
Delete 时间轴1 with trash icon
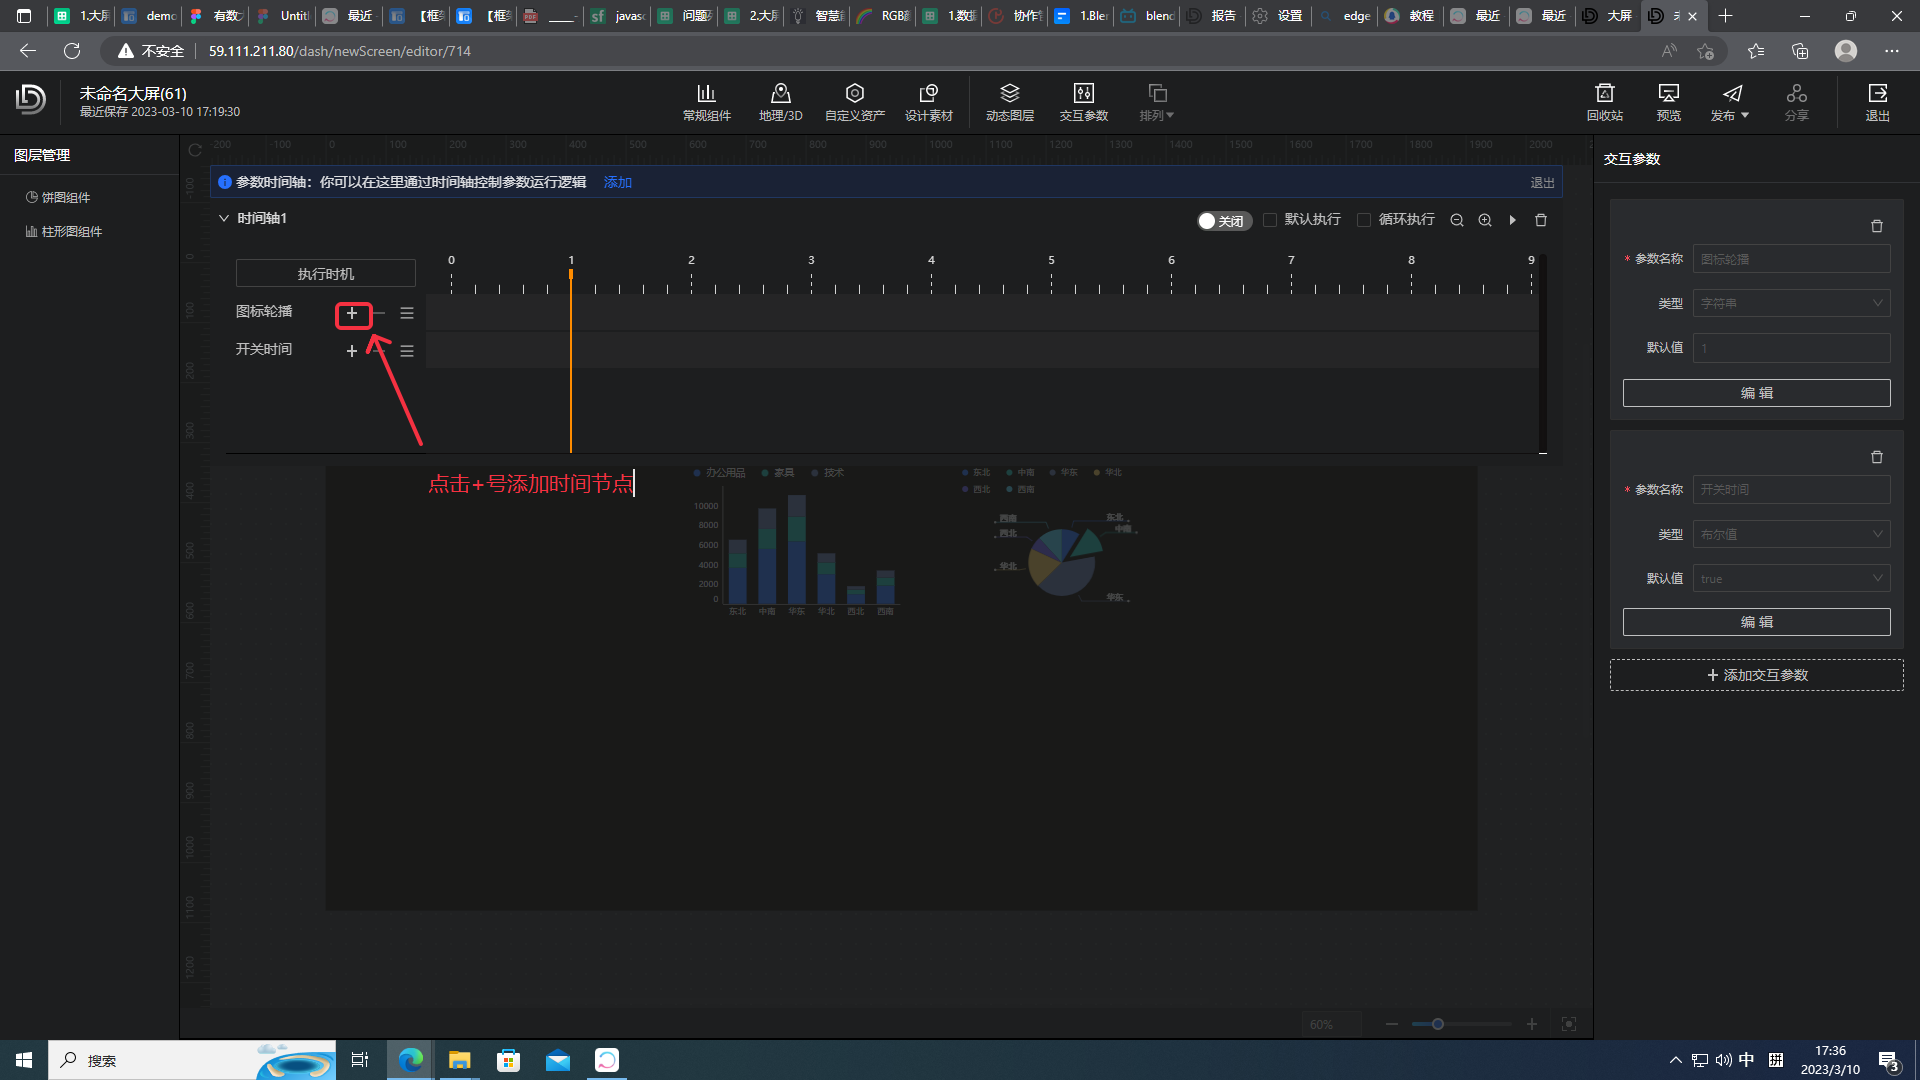(1541, 220)
